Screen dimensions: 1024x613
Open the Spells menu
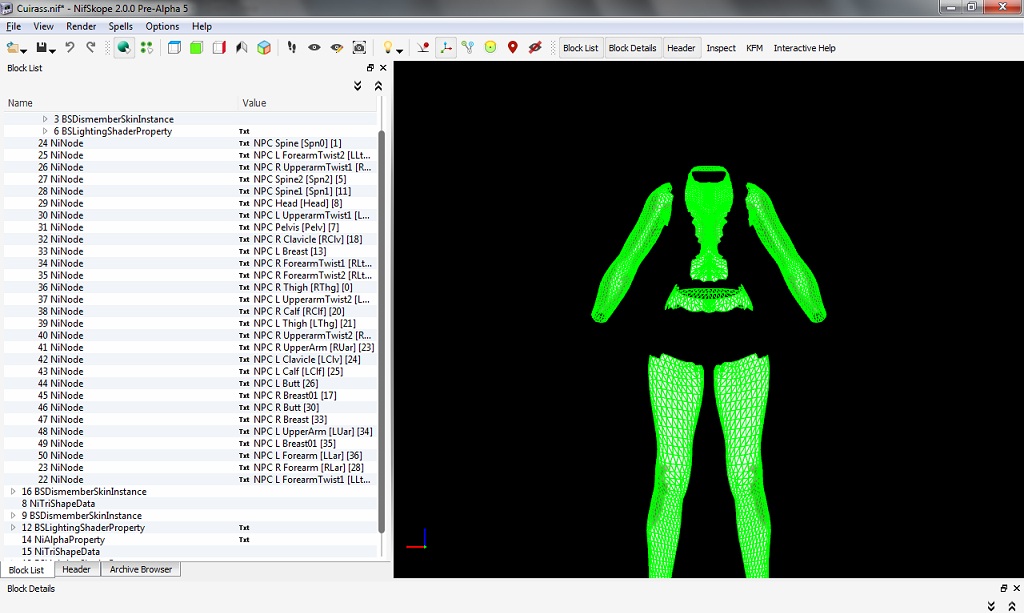(120, 27)
